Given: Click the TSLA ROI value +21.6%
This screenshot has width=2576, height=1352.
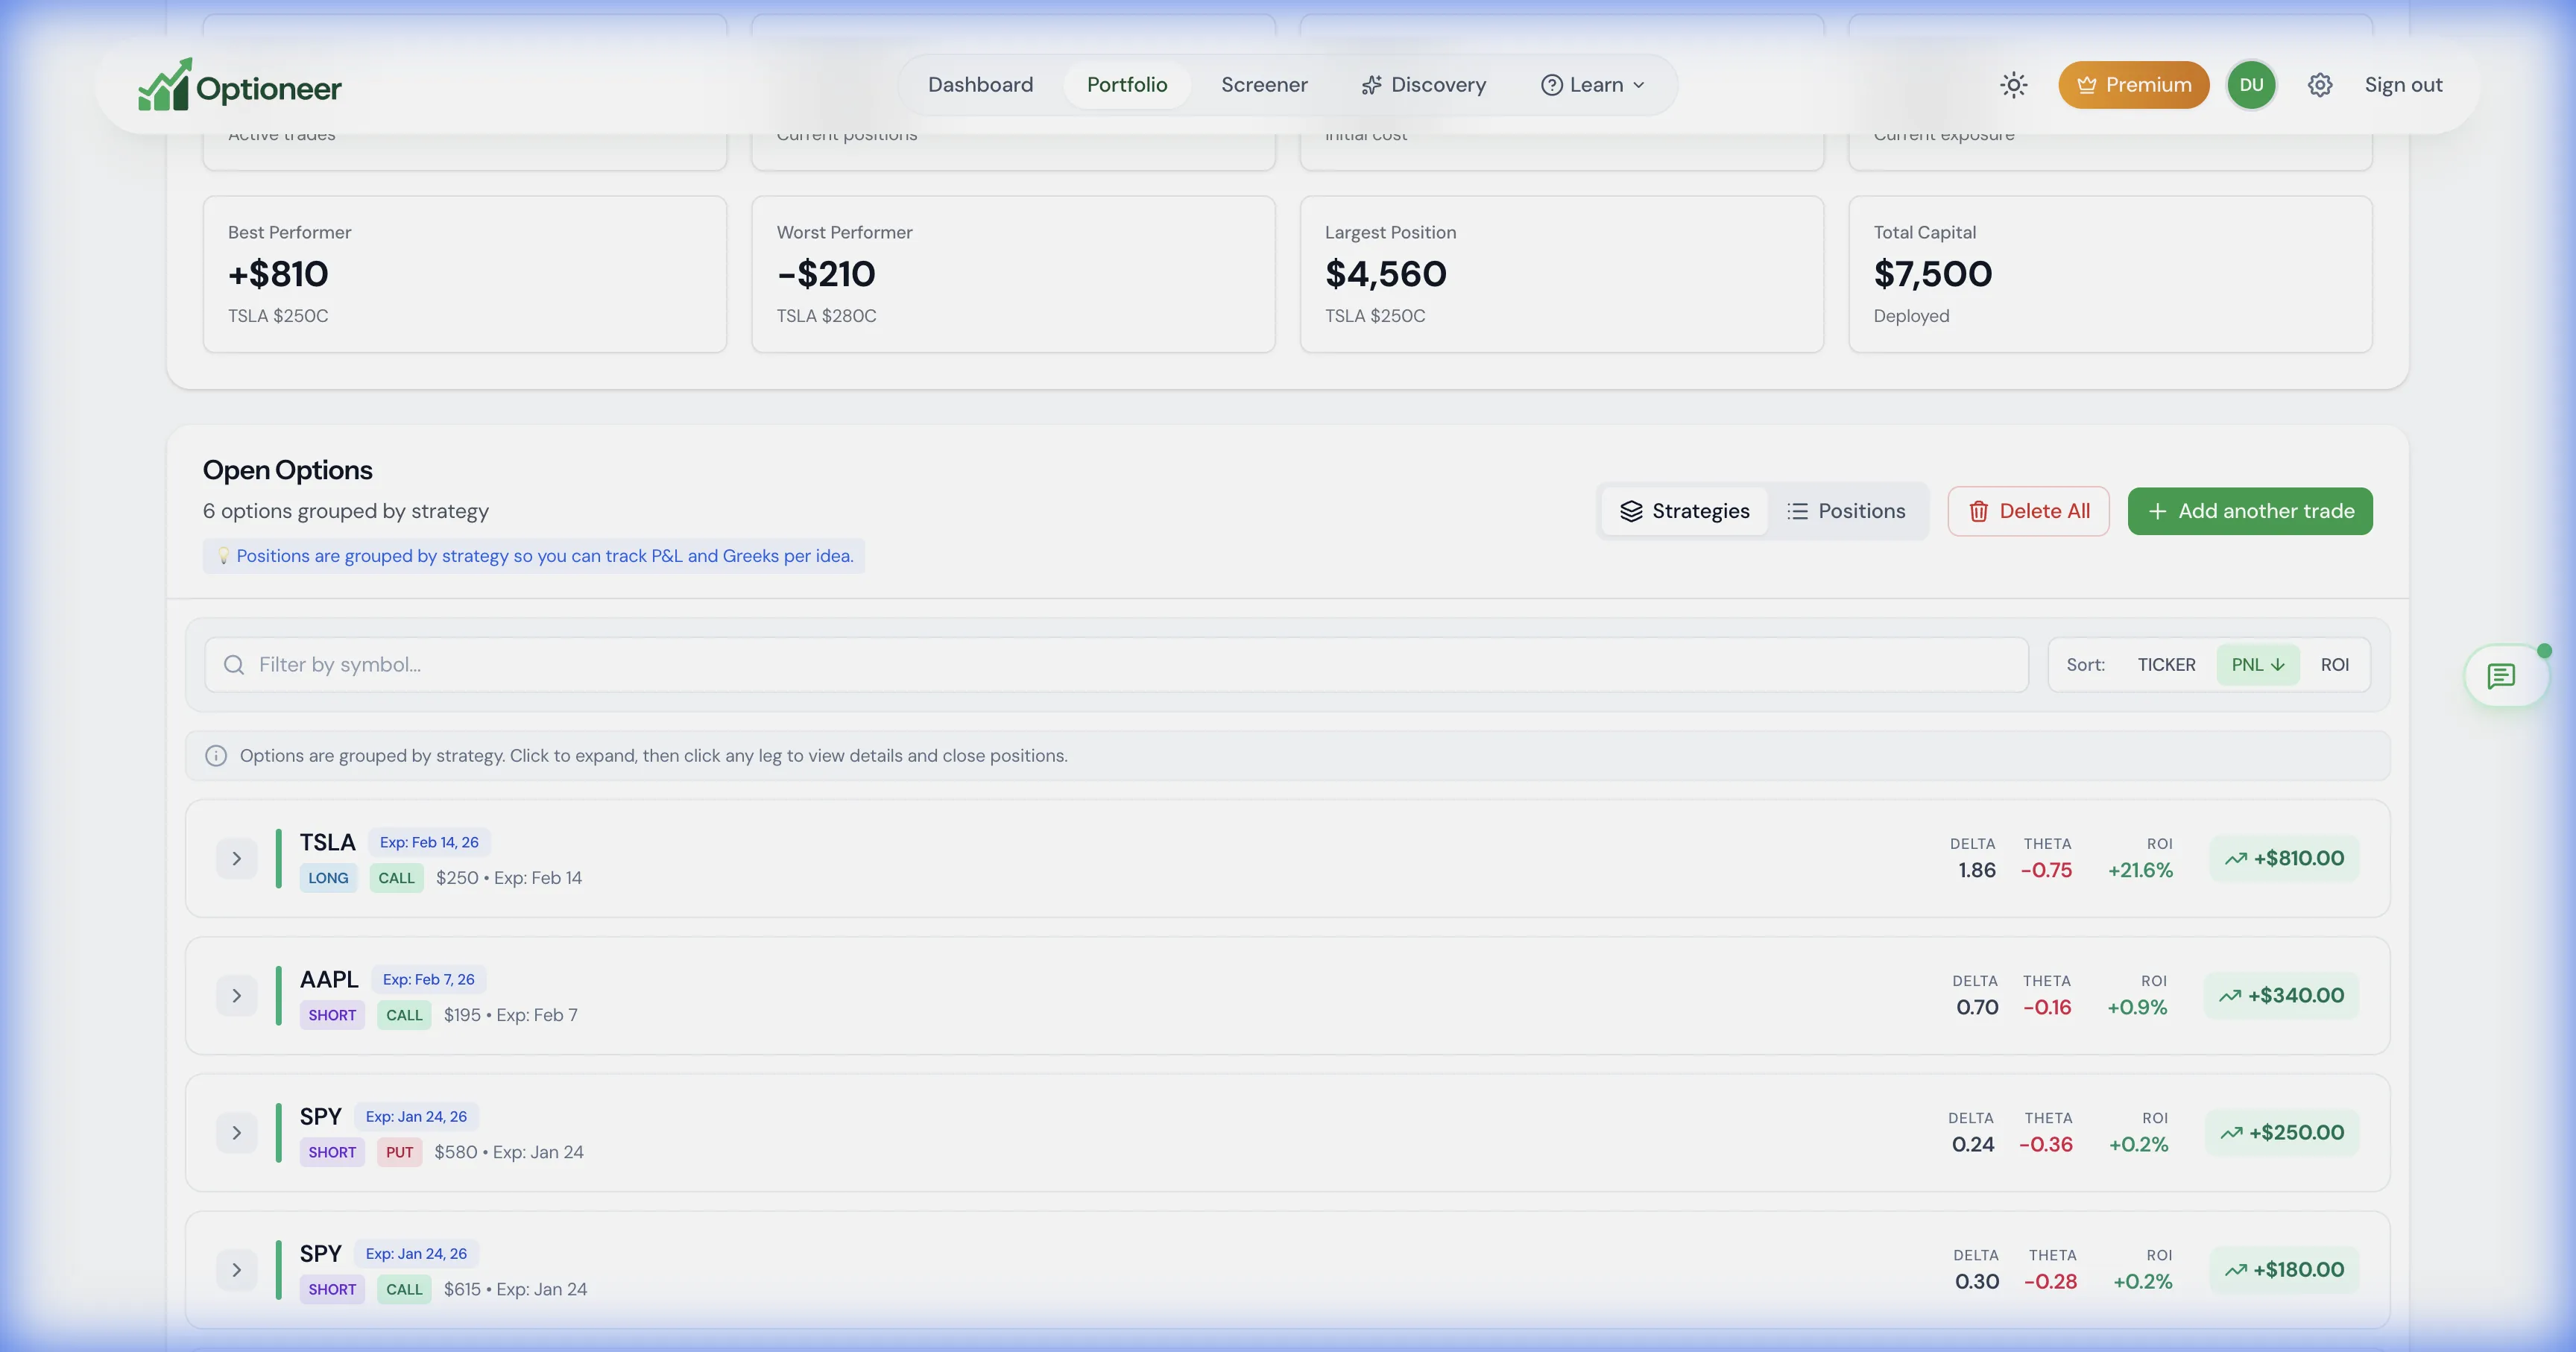Looking at the screenshot, I should [2140, 871].
